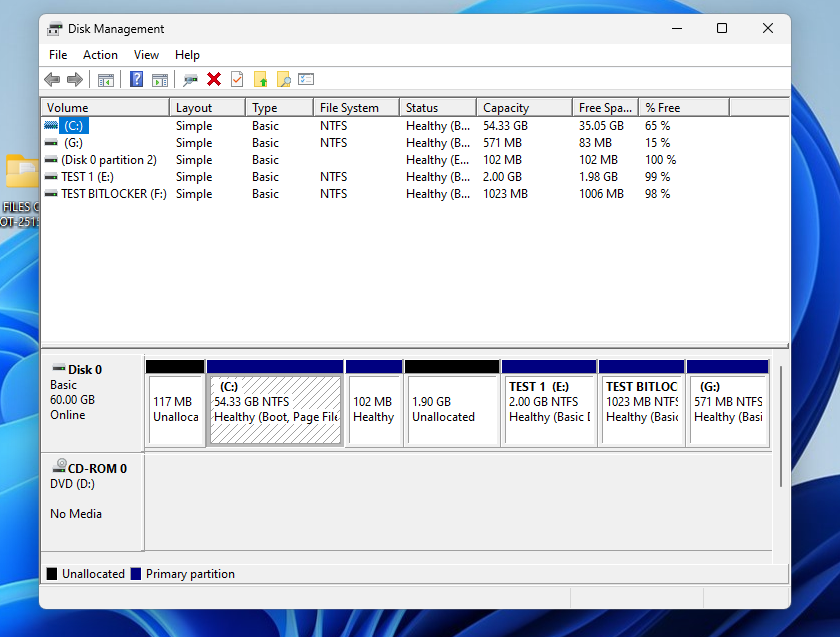Click the 60.00 GB disk size text
840x637 pixels.
[72, 400]
